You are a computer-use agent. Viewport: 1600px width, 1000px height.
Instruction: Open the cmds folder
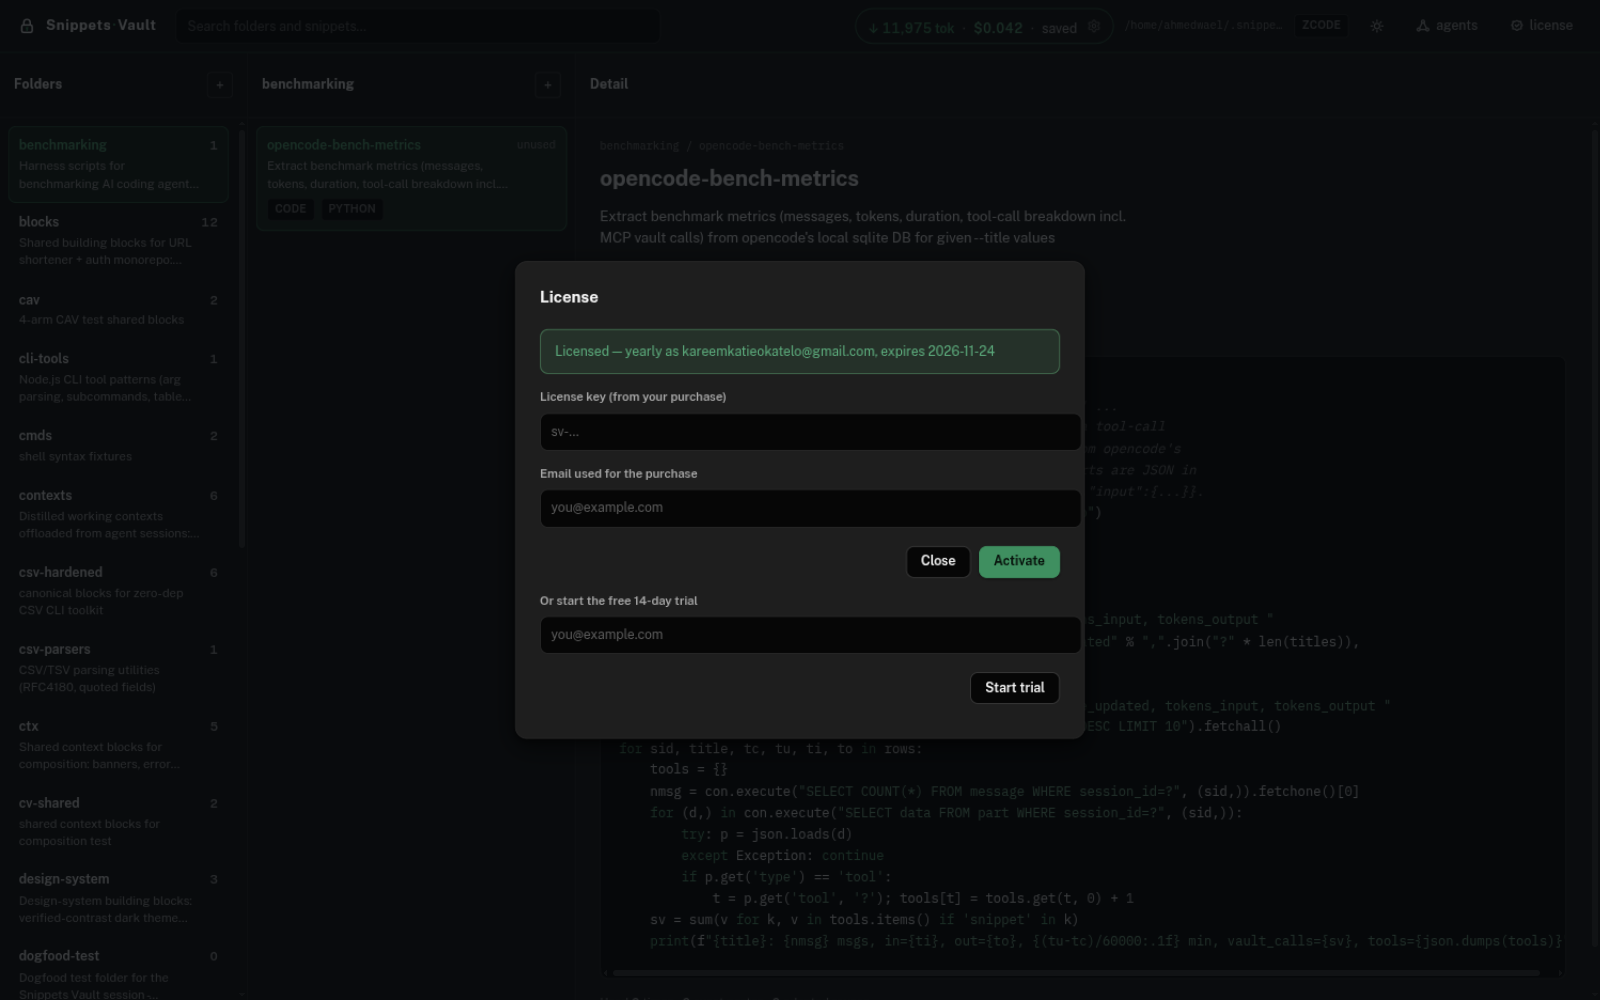click(118, 445)
